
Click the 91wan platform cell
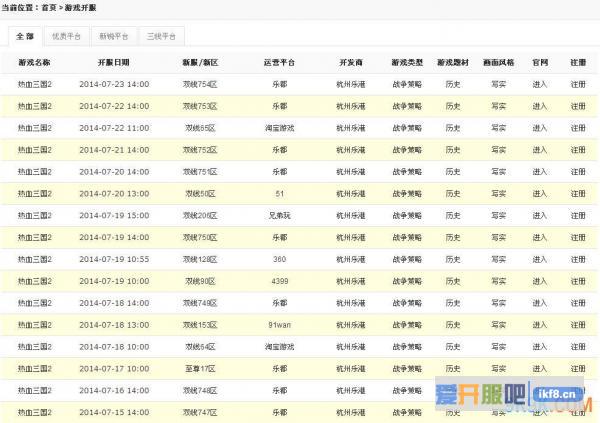point(280,325)
